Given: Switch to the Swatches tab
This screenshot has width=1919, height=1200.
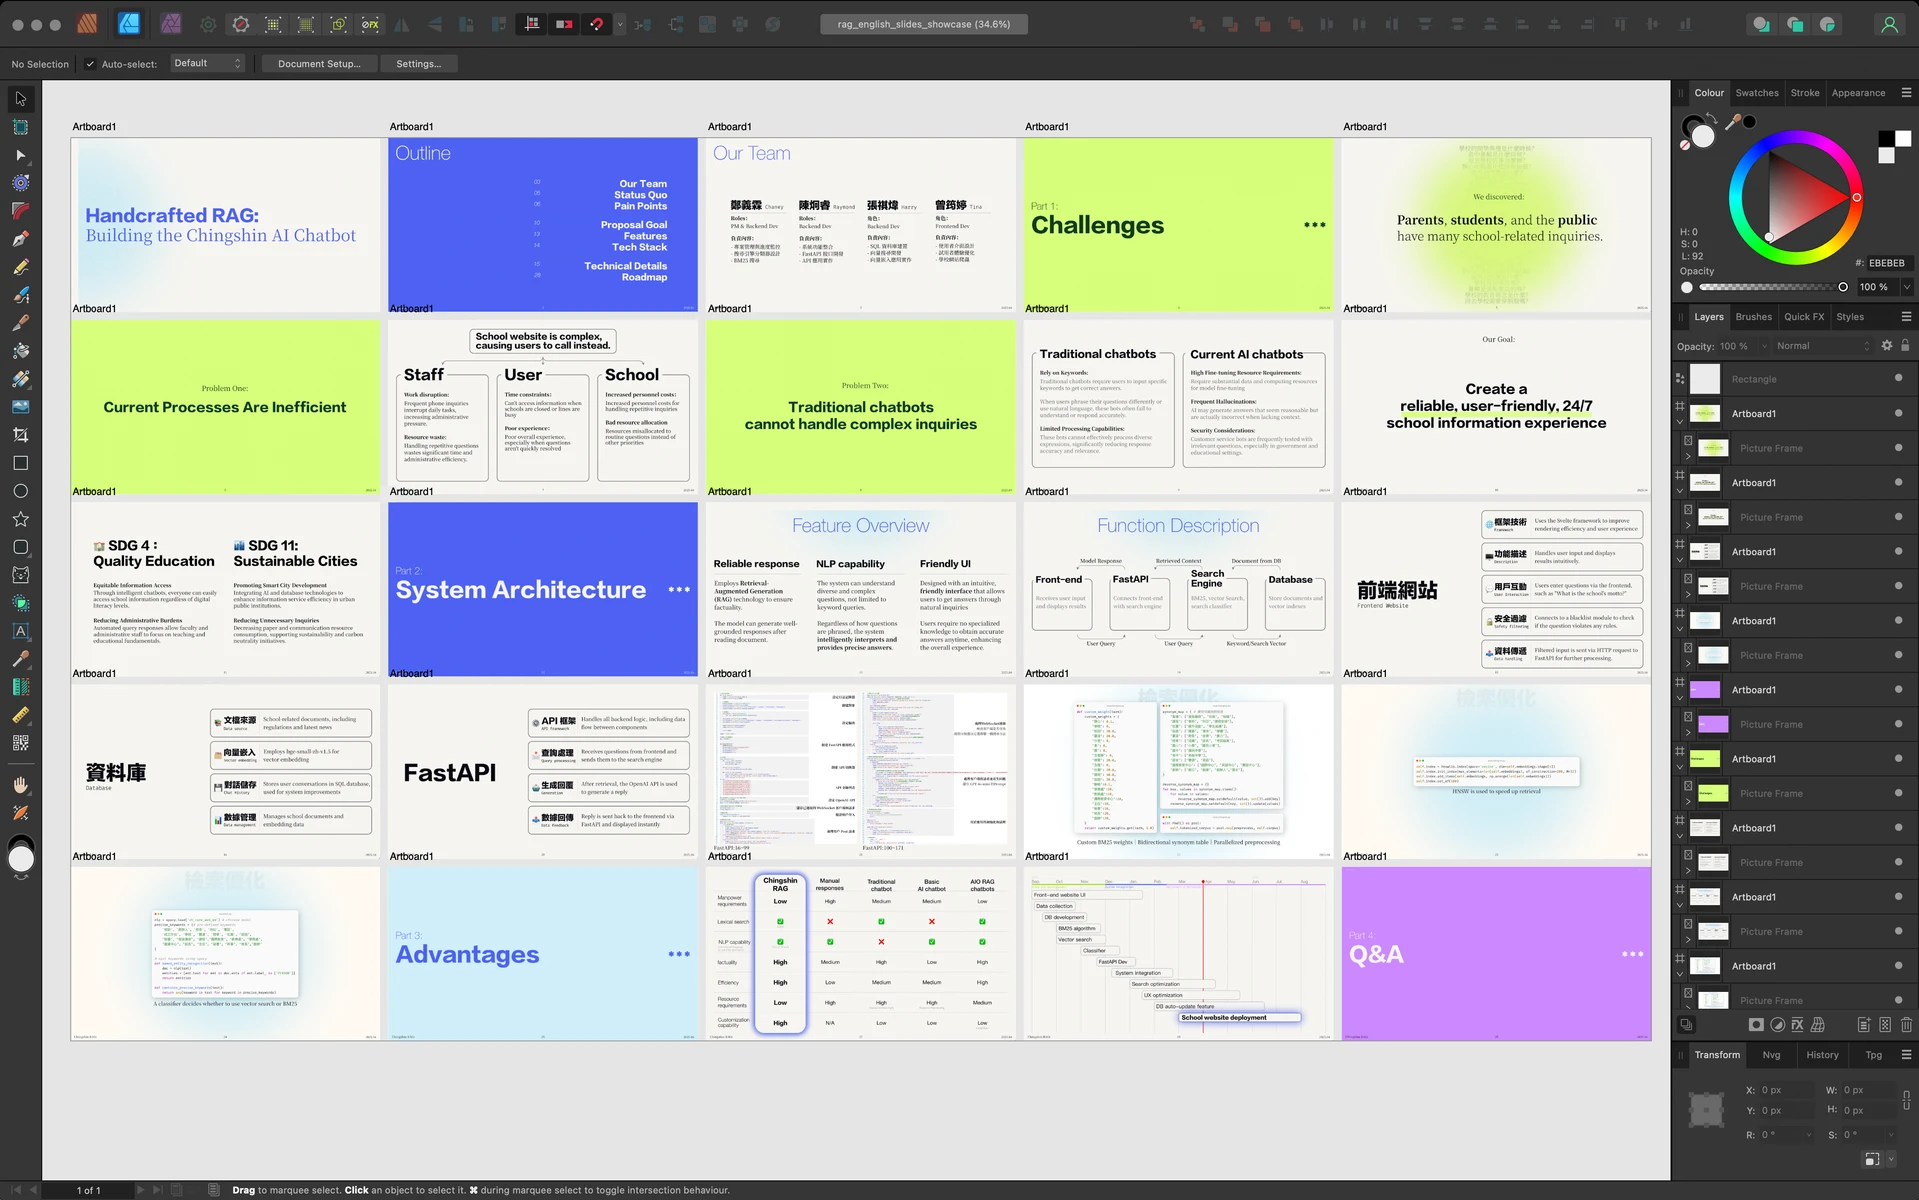Looking at the screenshot, I should (1756, 92).
